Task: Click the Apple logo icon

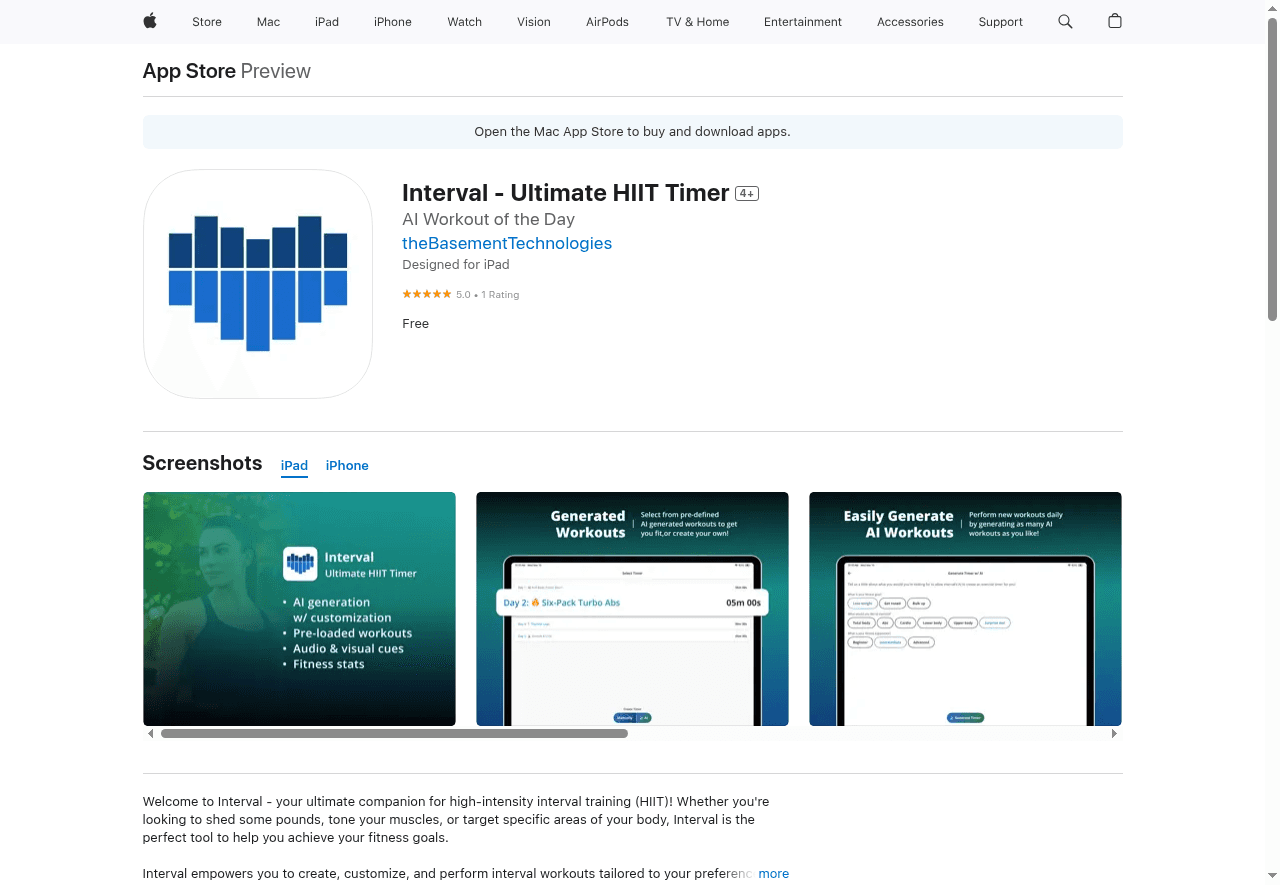Action: [x=150, y=21]
